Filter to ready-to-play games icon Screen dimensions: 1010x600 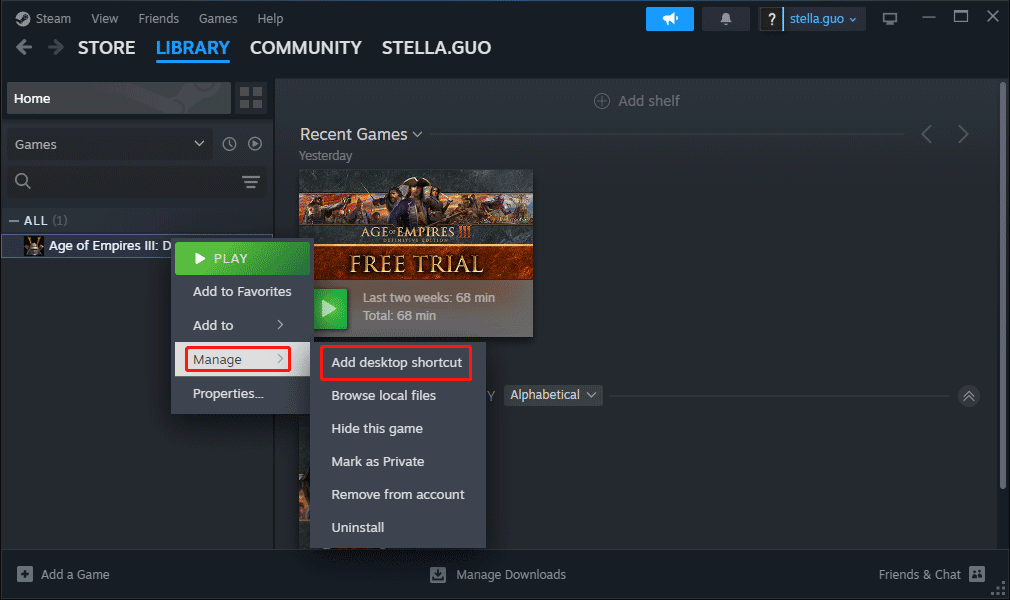pos(255,144)
